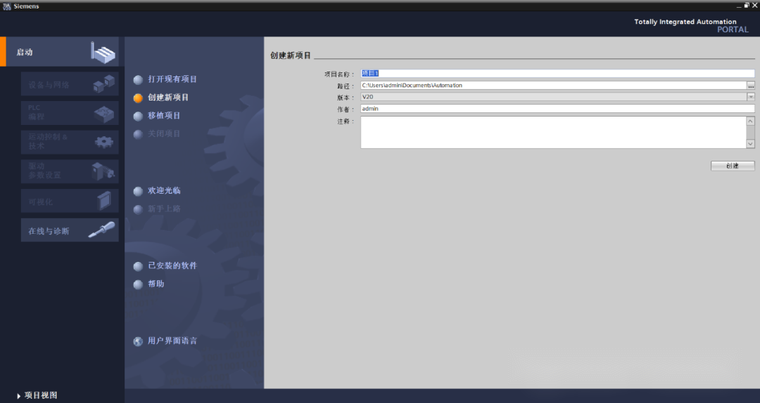Click the orange bullet beside 创建新项目

pos(138,98)
